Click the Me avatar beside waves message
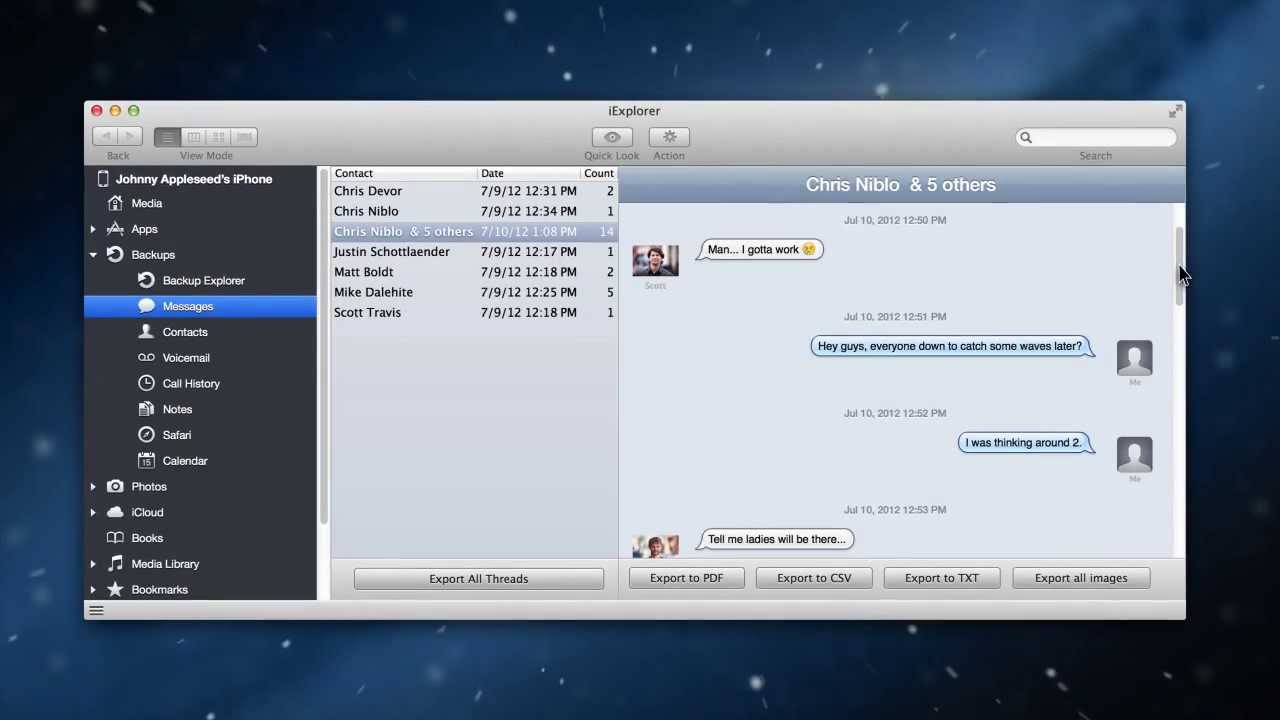 click(x=1134, y=358)
